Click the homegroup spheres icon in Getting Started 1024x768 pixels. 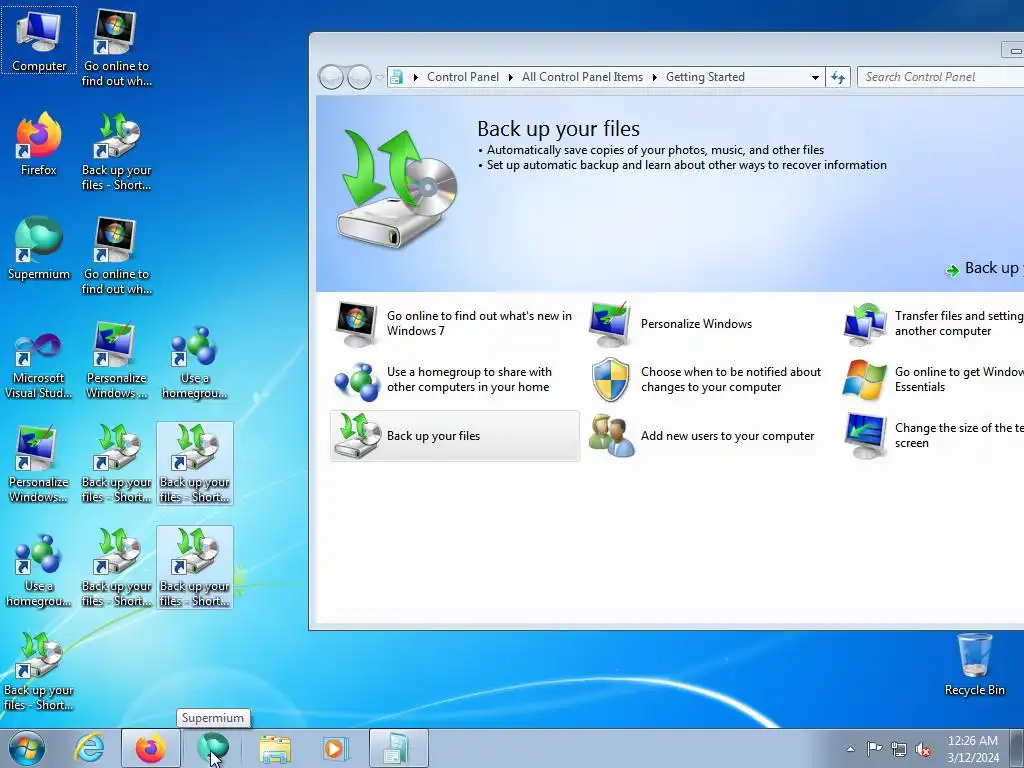coord(357,381)
